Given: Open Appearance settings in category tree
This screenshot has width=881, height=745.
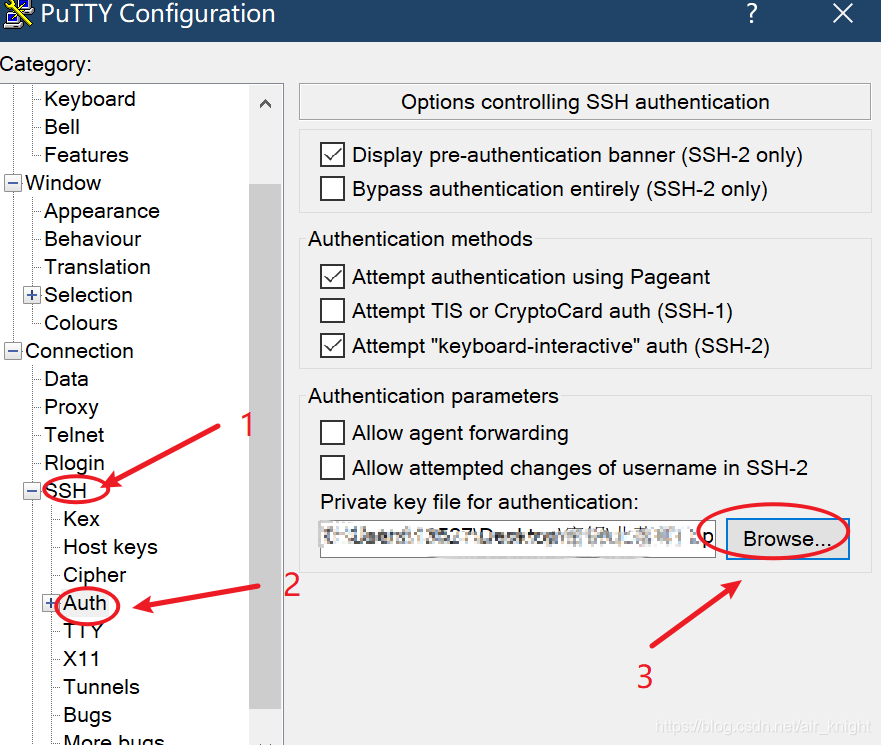Looking at the screenshot, I should [102, 211].
